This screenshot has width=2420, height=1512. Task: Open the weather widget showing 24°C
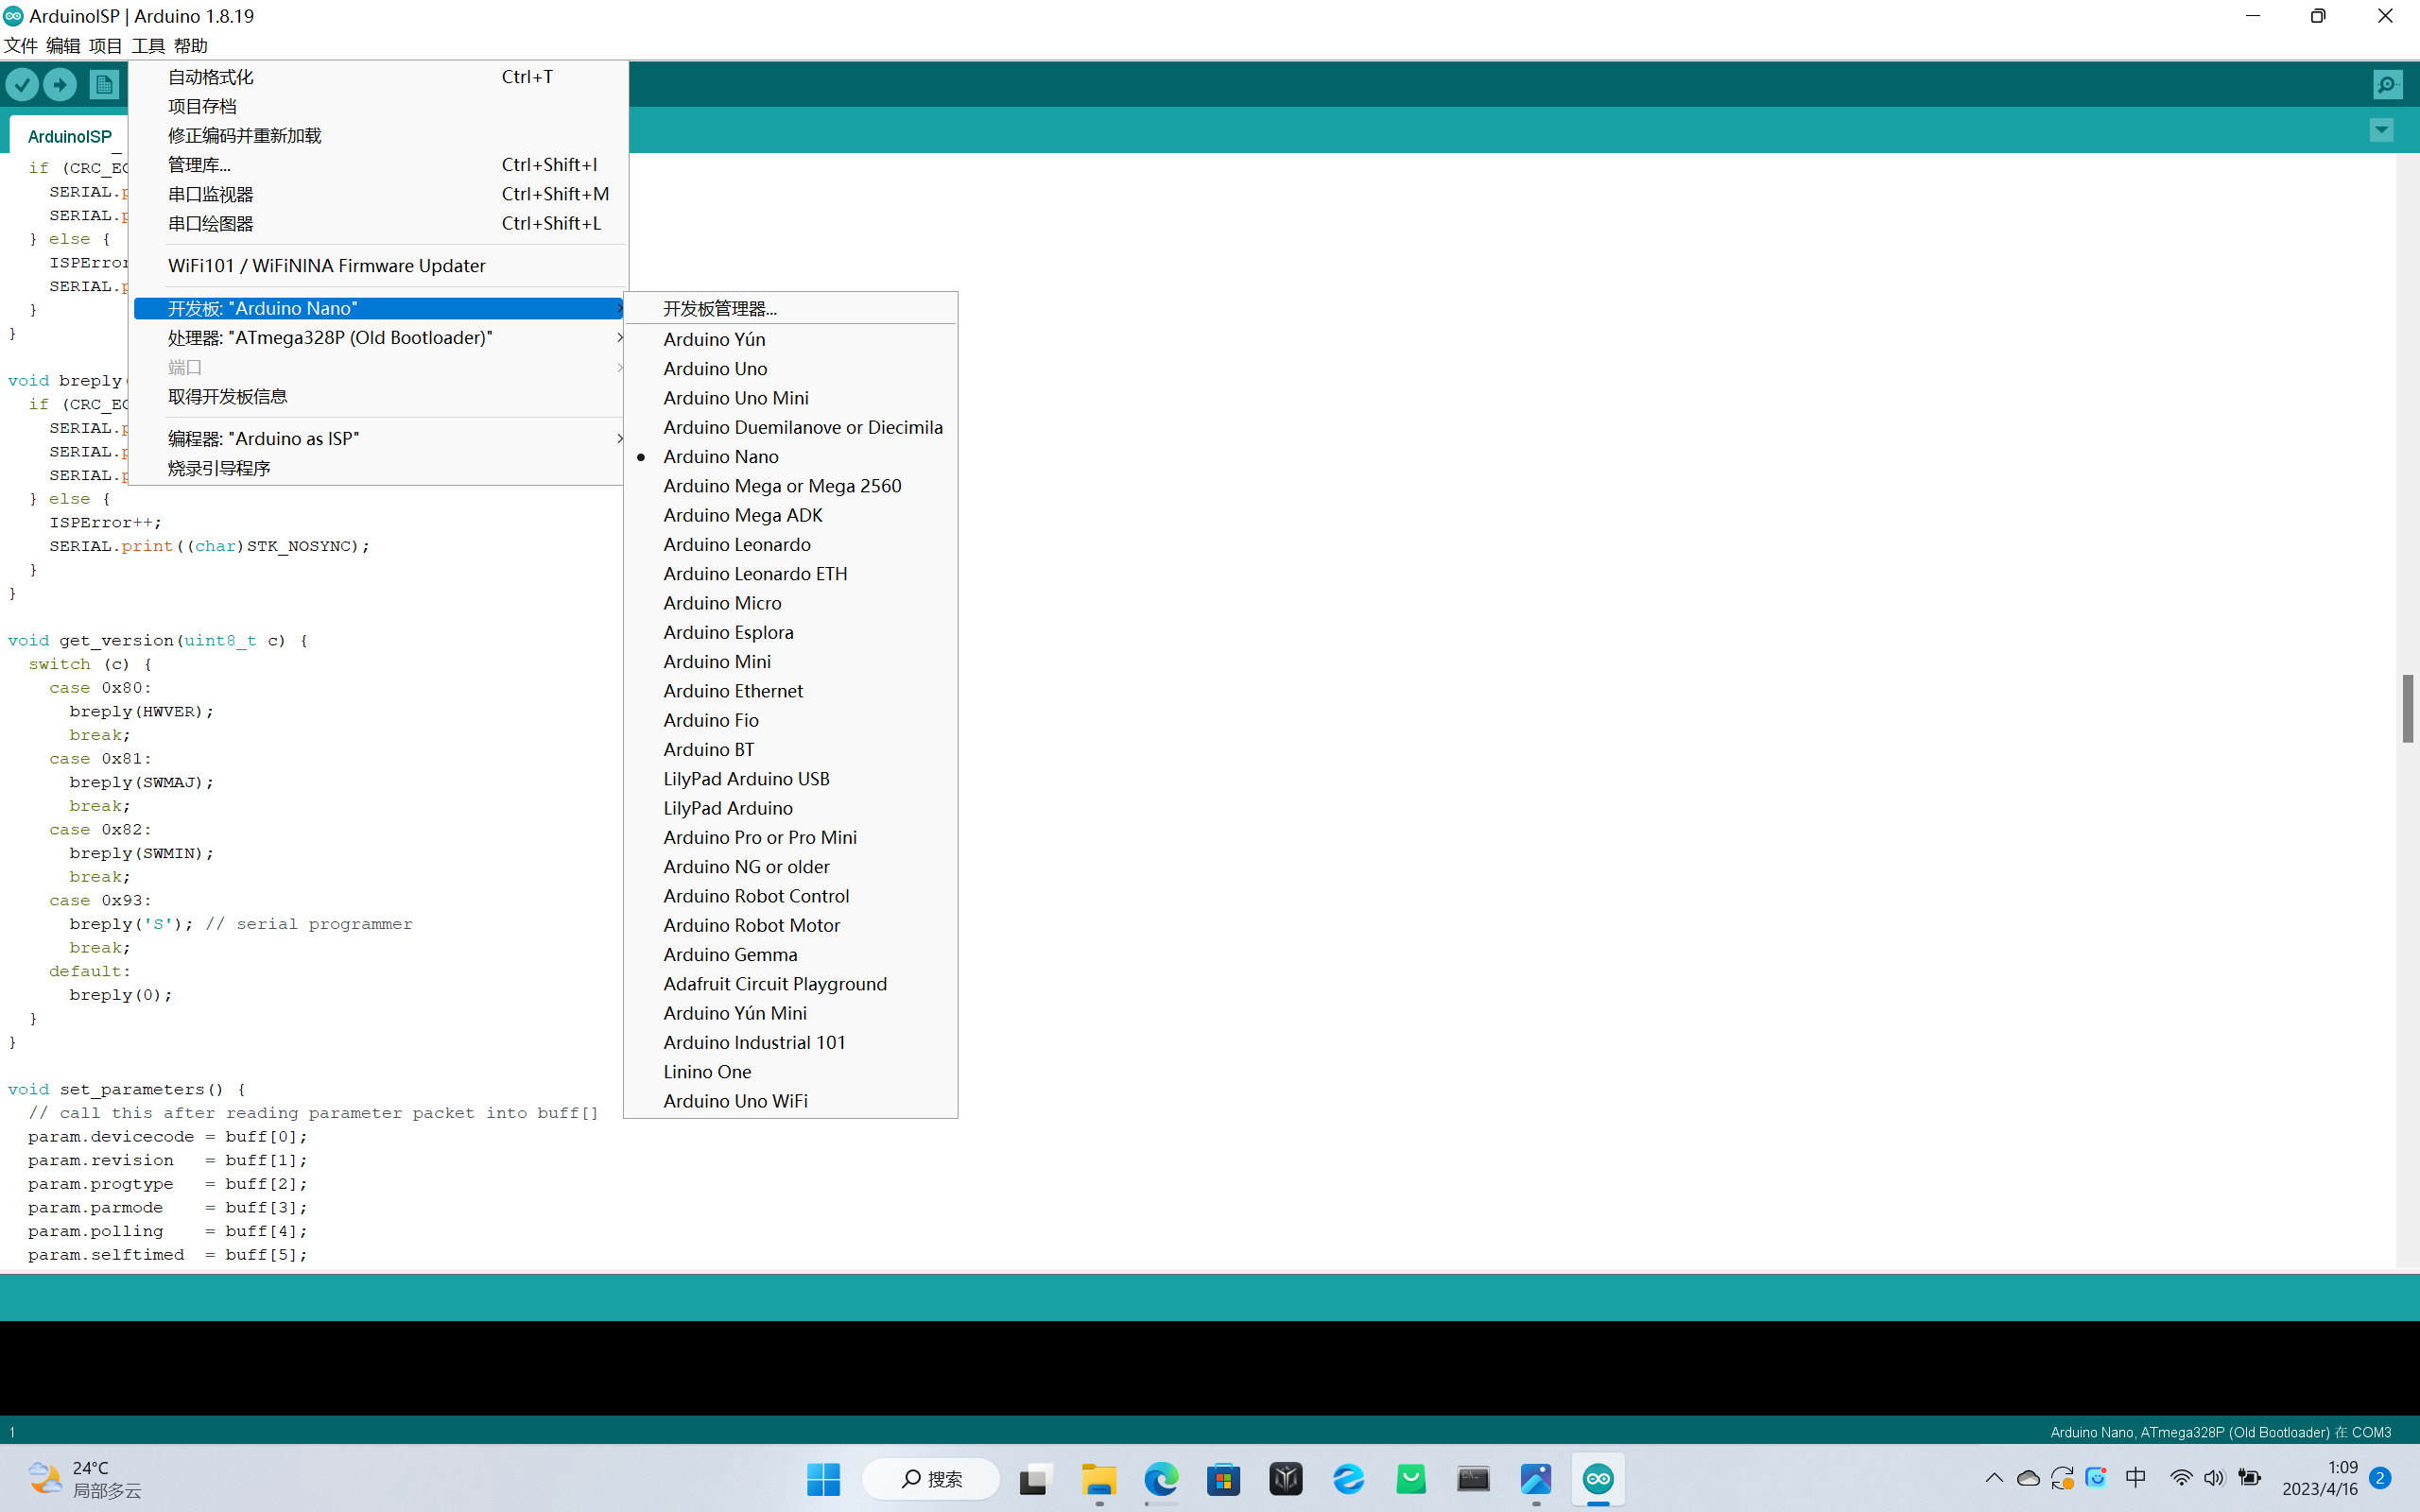(84, 1479)
